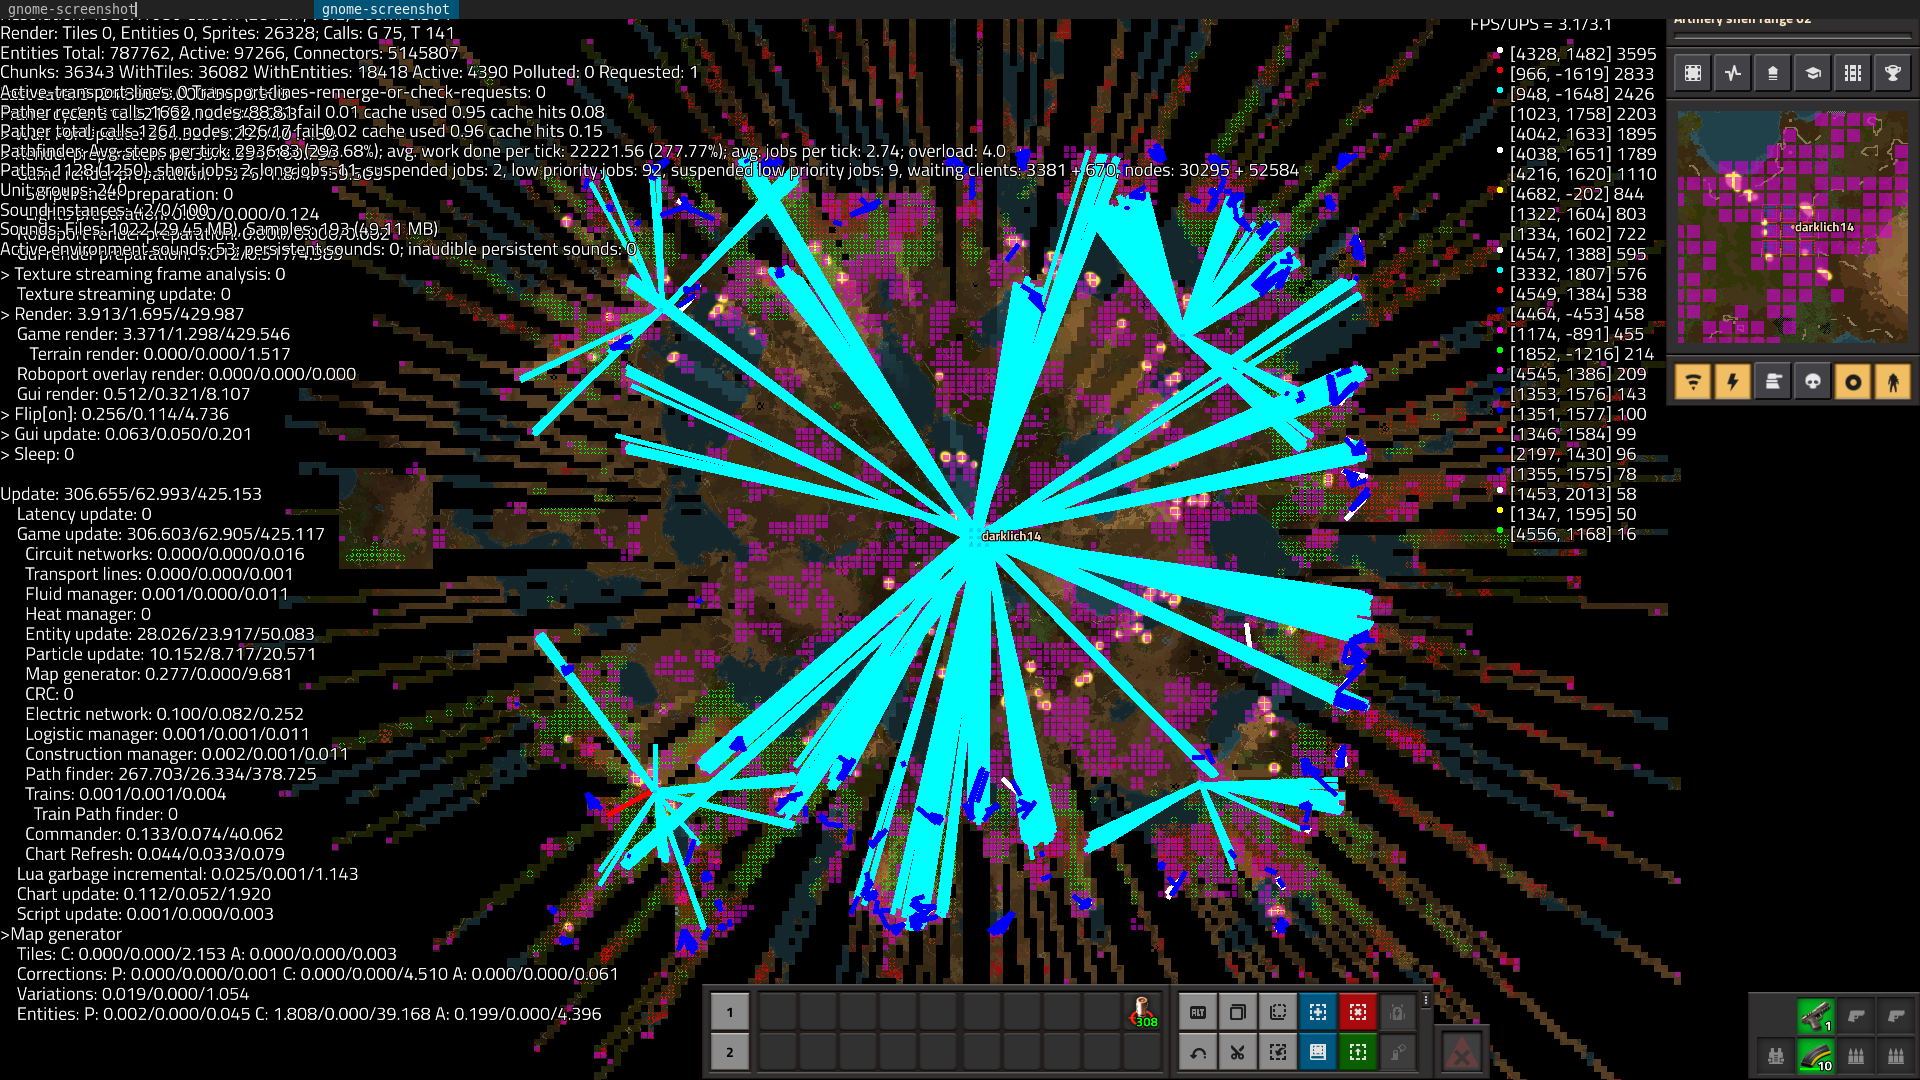Toggle skull overlay button under minimap
Screen dimensions: 1920x1080
pos(1813,382)
